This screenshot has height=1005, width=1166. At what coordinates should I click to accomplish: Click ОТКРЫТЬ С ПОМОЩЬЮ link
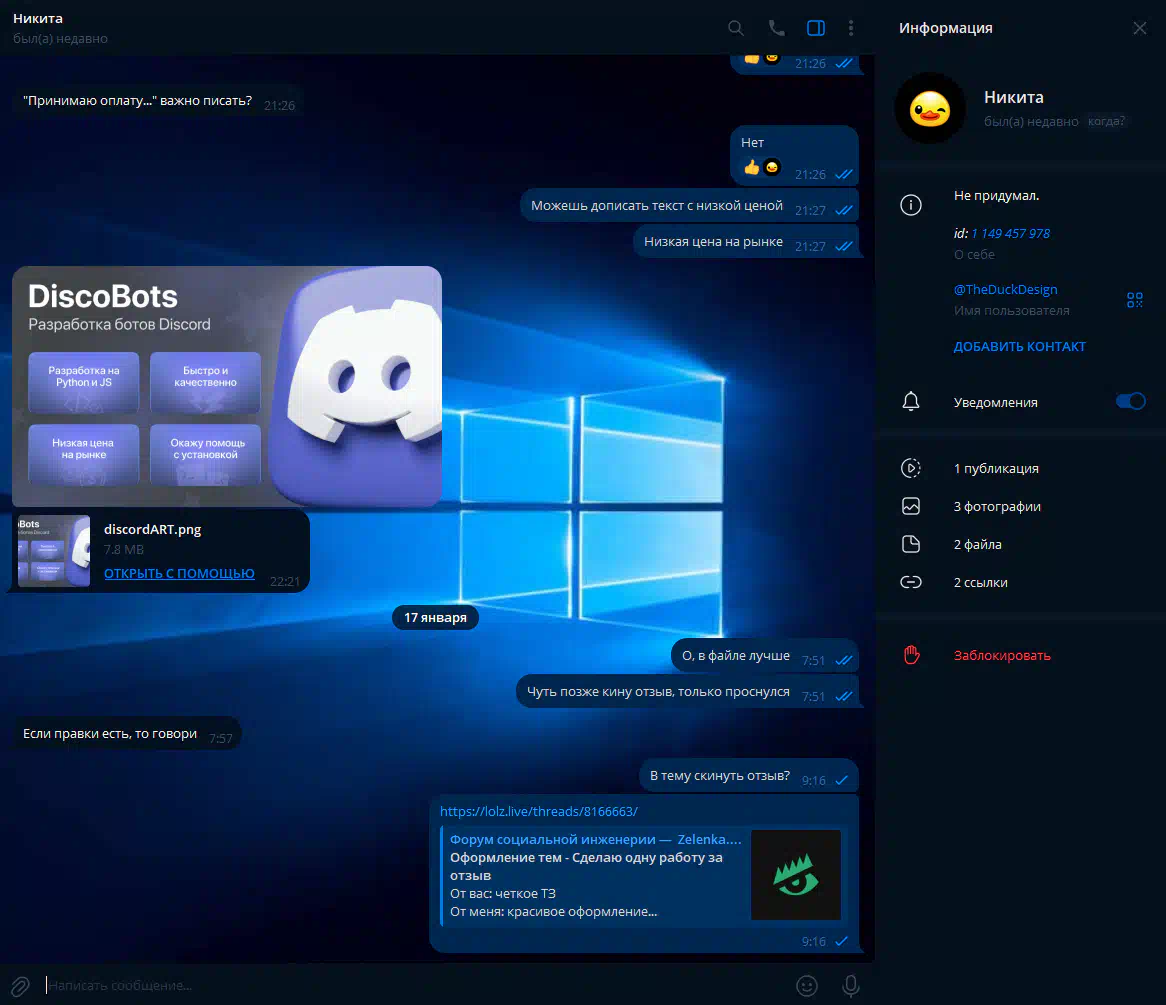click(x=179, y=574)
